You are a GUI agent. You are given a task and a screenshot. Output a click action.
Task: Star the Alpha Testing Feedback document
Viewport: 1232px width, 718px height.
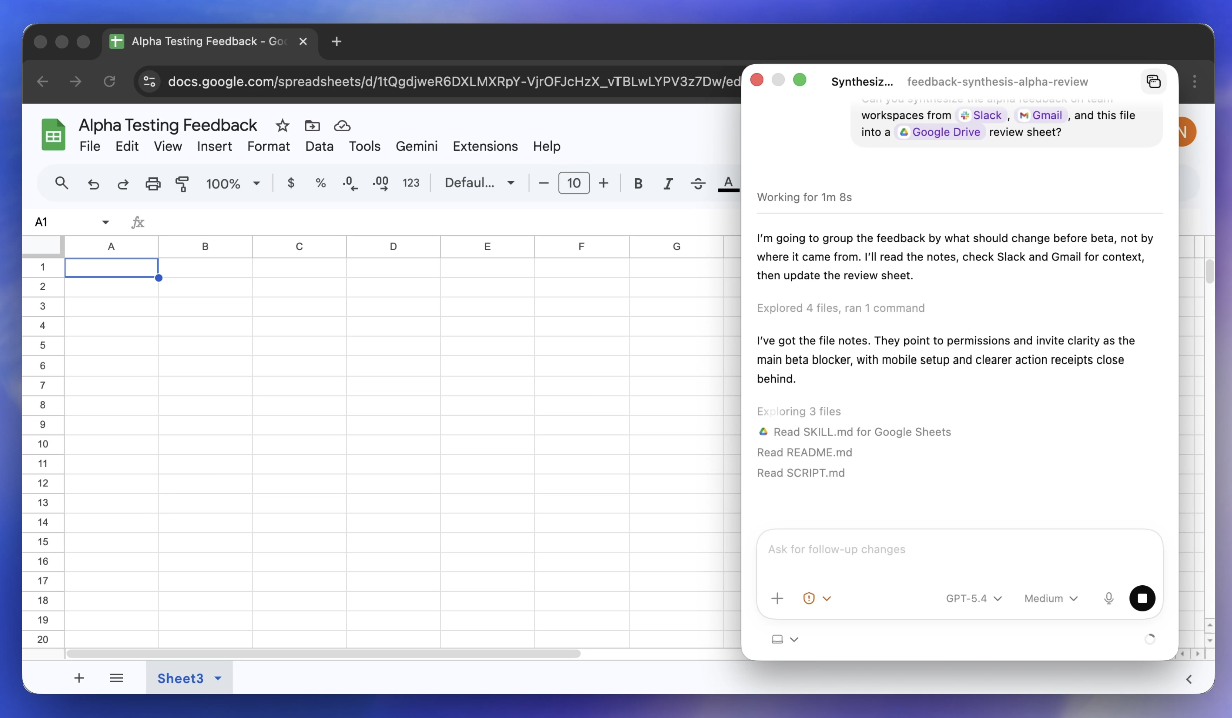pyautogui.click(x=283, y=125)
